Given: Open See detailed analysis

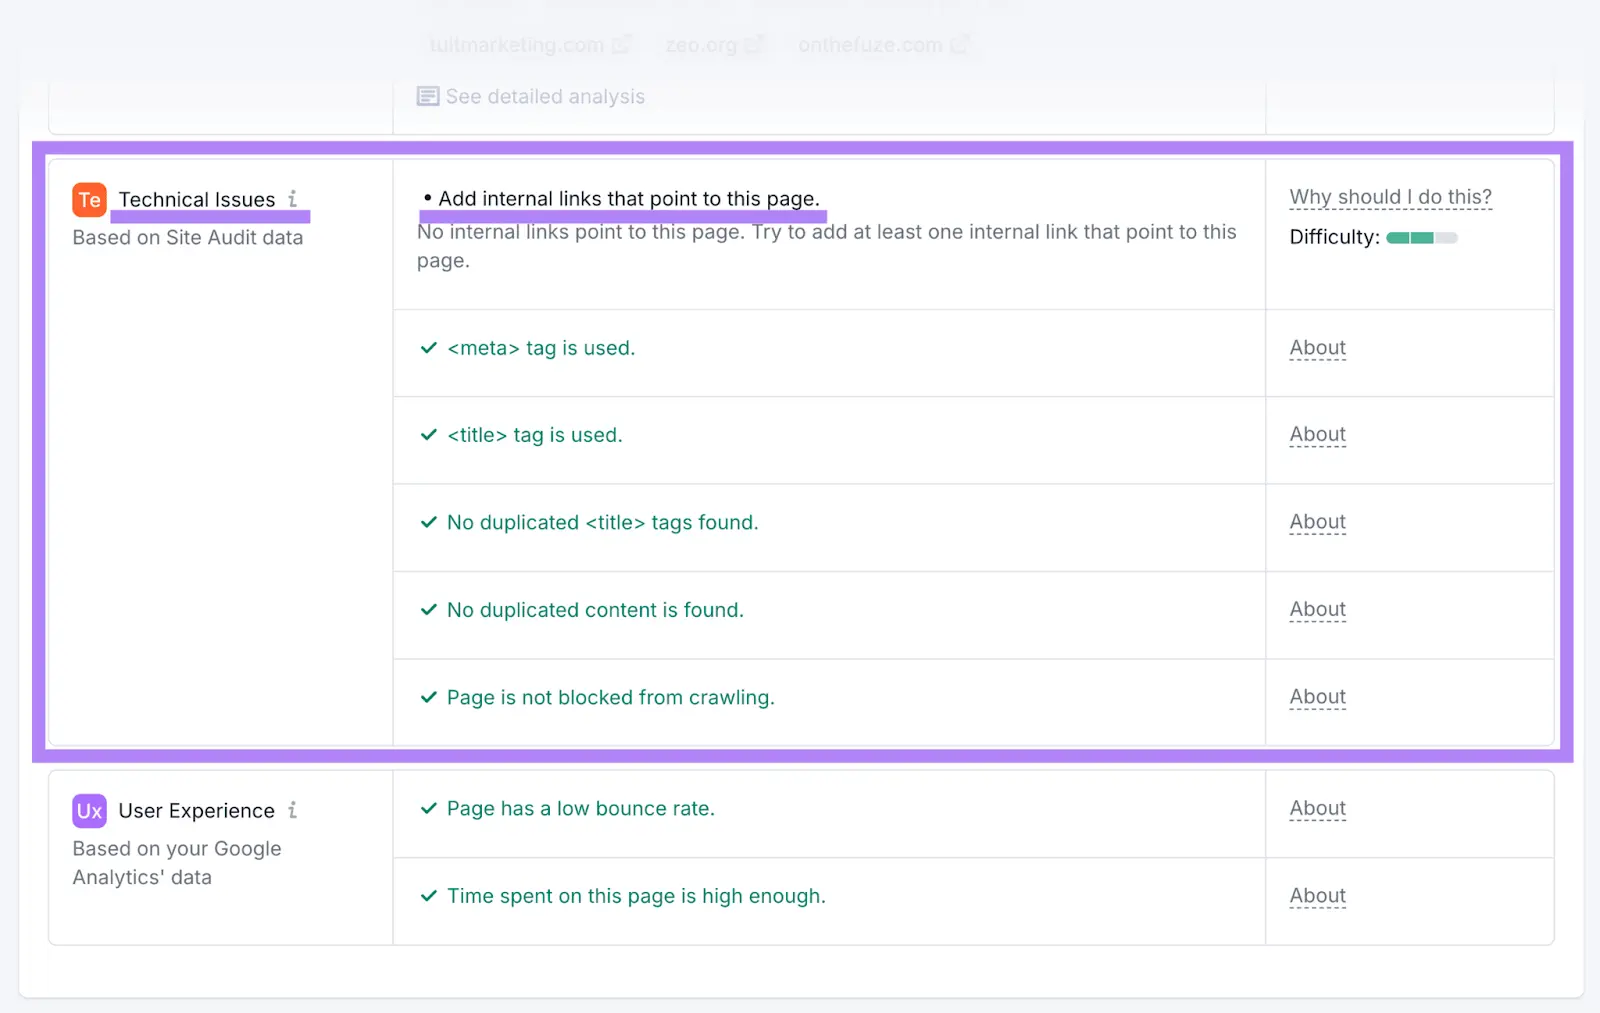Looking at the screenshot, I should (x=545, y=96).
